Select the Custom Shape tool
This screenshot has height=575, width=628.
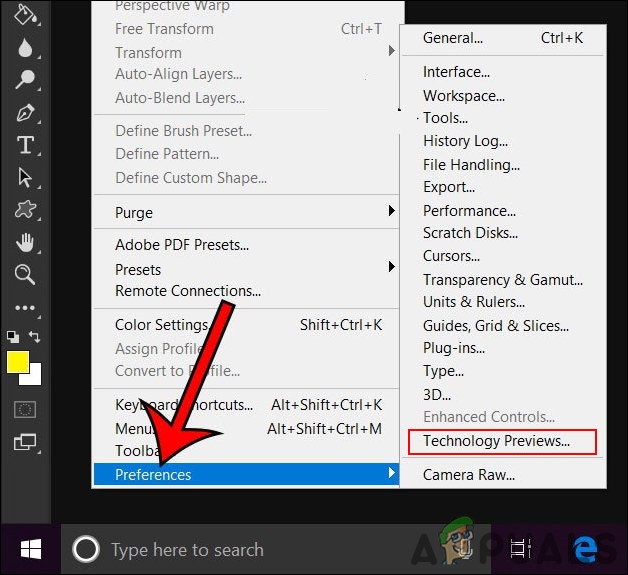point(25,210)
